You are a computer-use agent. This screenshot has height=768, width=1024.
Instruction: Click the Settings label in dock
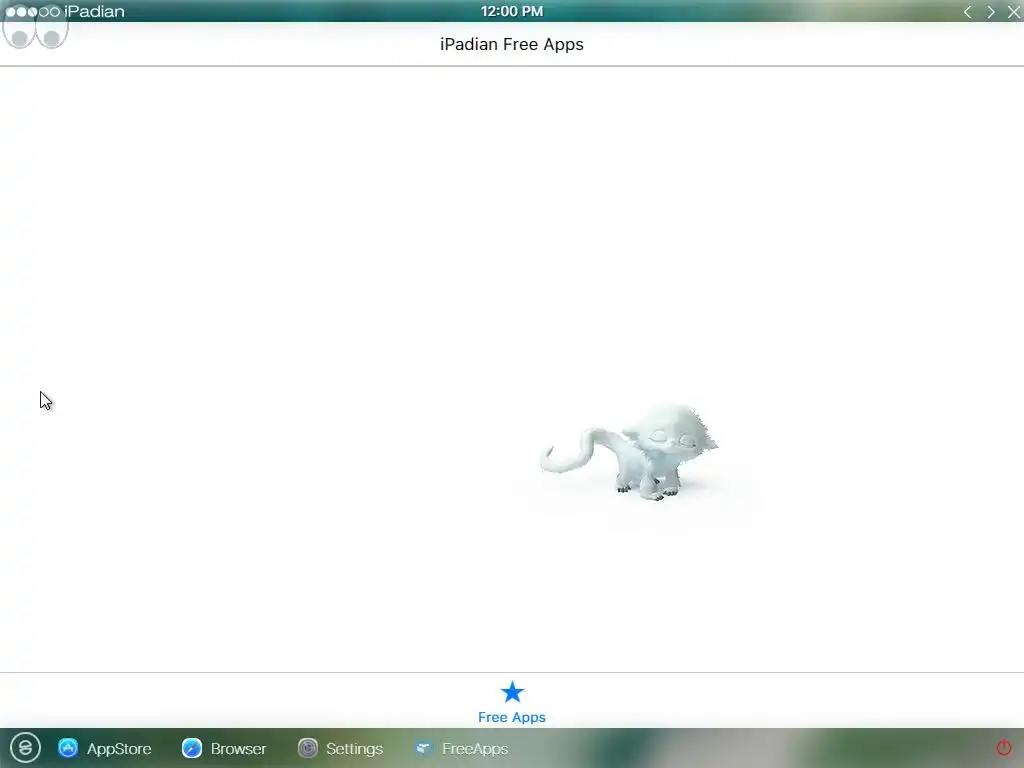355,748
